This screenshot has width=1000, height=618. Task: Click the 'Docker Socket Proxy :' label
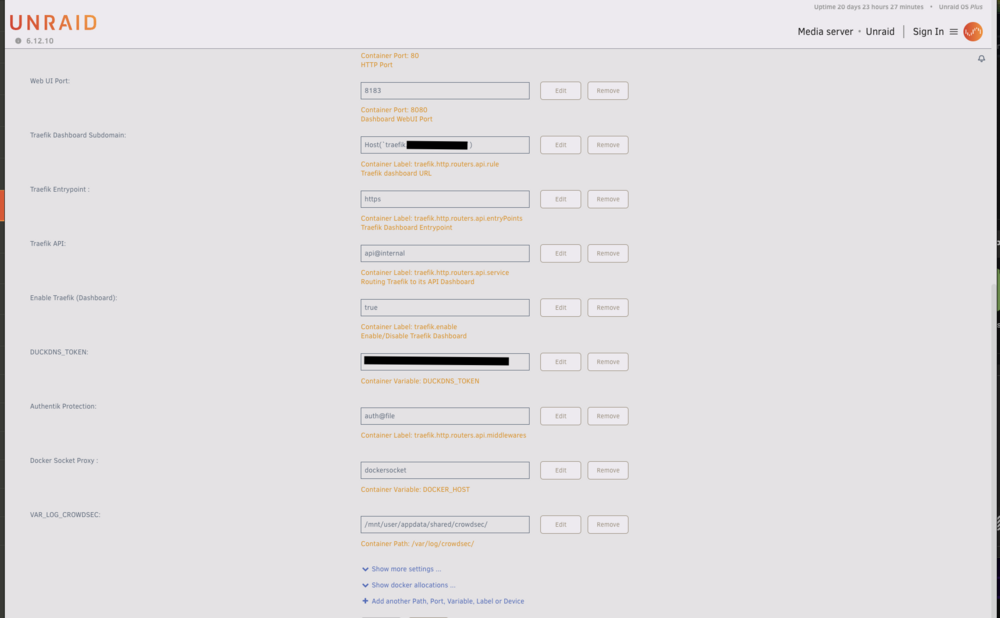64,460
